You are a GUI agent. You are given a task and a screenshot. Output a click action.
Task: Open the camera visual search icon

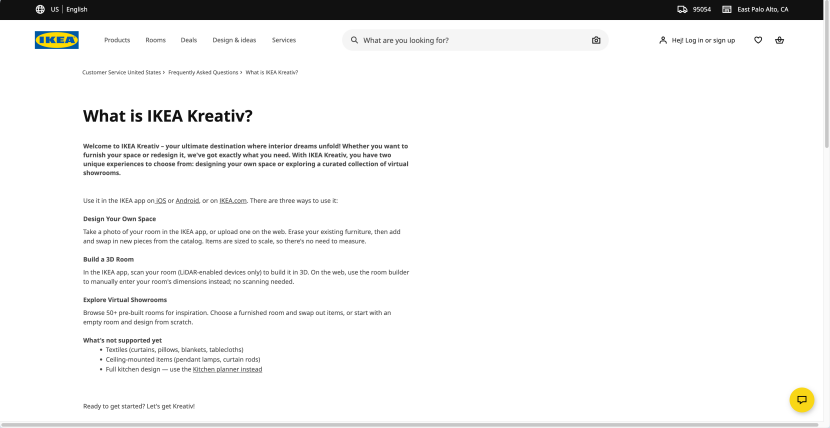coord(596,40)
